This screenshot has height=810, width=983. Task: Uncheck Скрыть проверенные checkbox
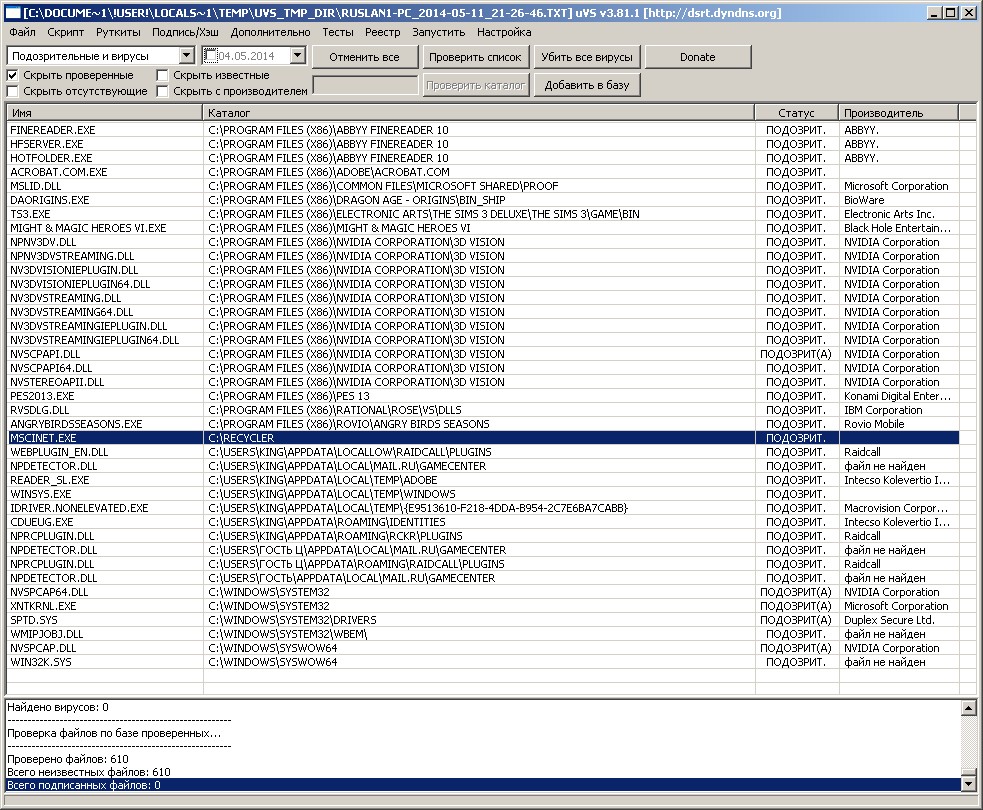[12, 75]
